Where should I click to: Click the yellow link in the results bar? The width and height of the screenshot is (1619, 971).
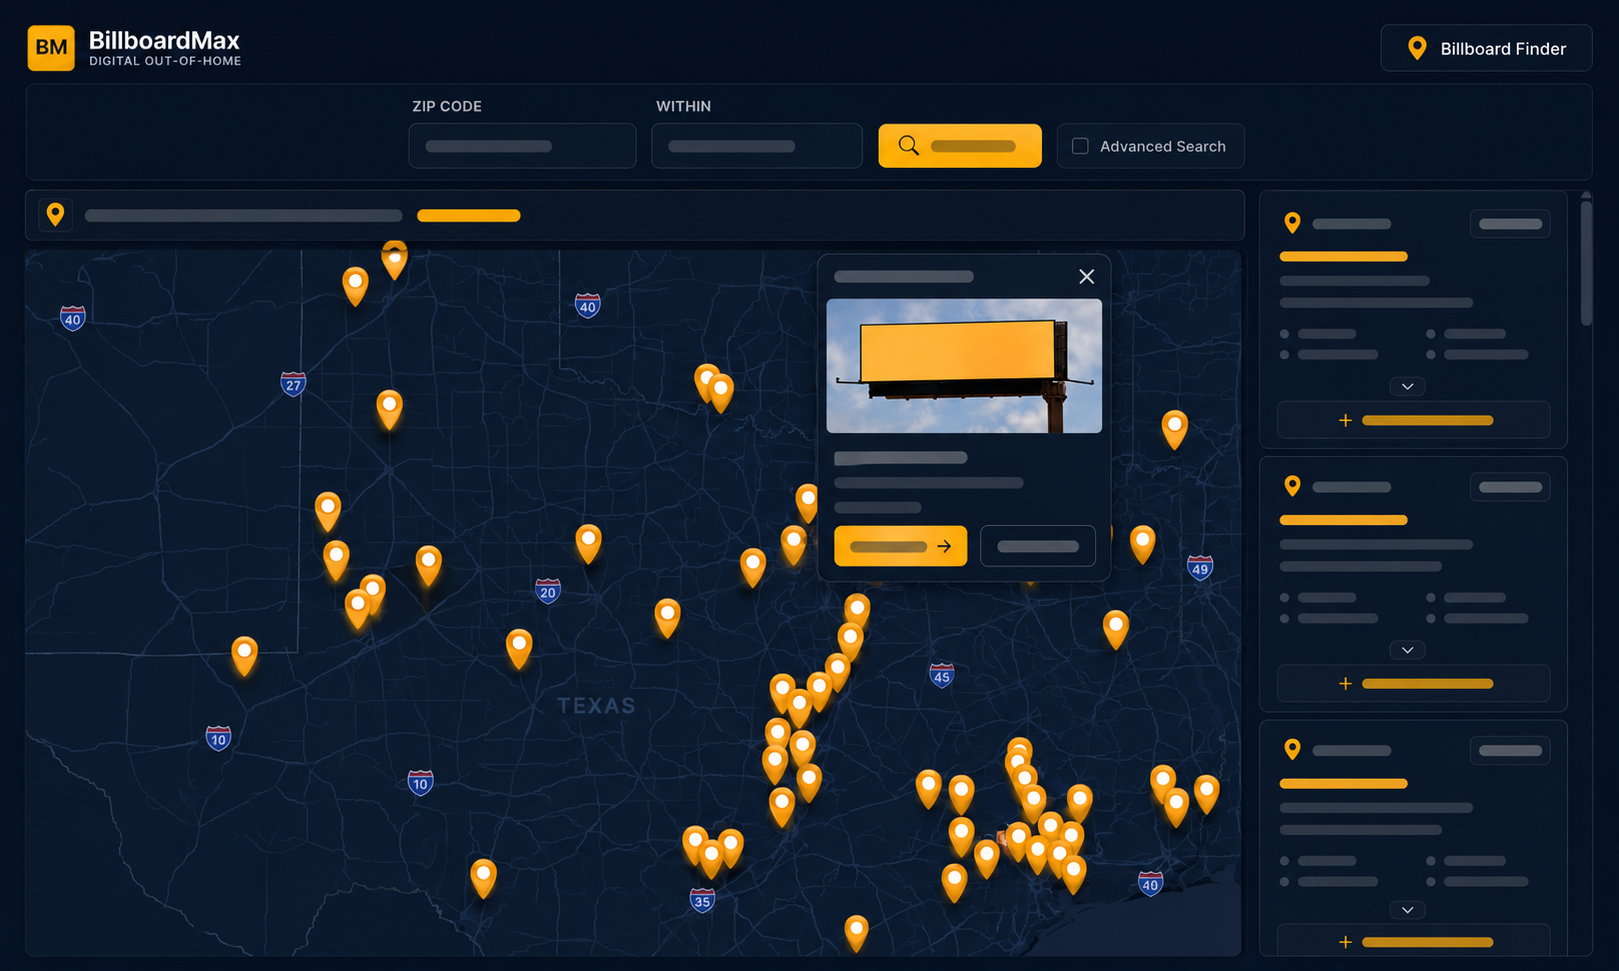pyautogui.click(x=468, y=215)
